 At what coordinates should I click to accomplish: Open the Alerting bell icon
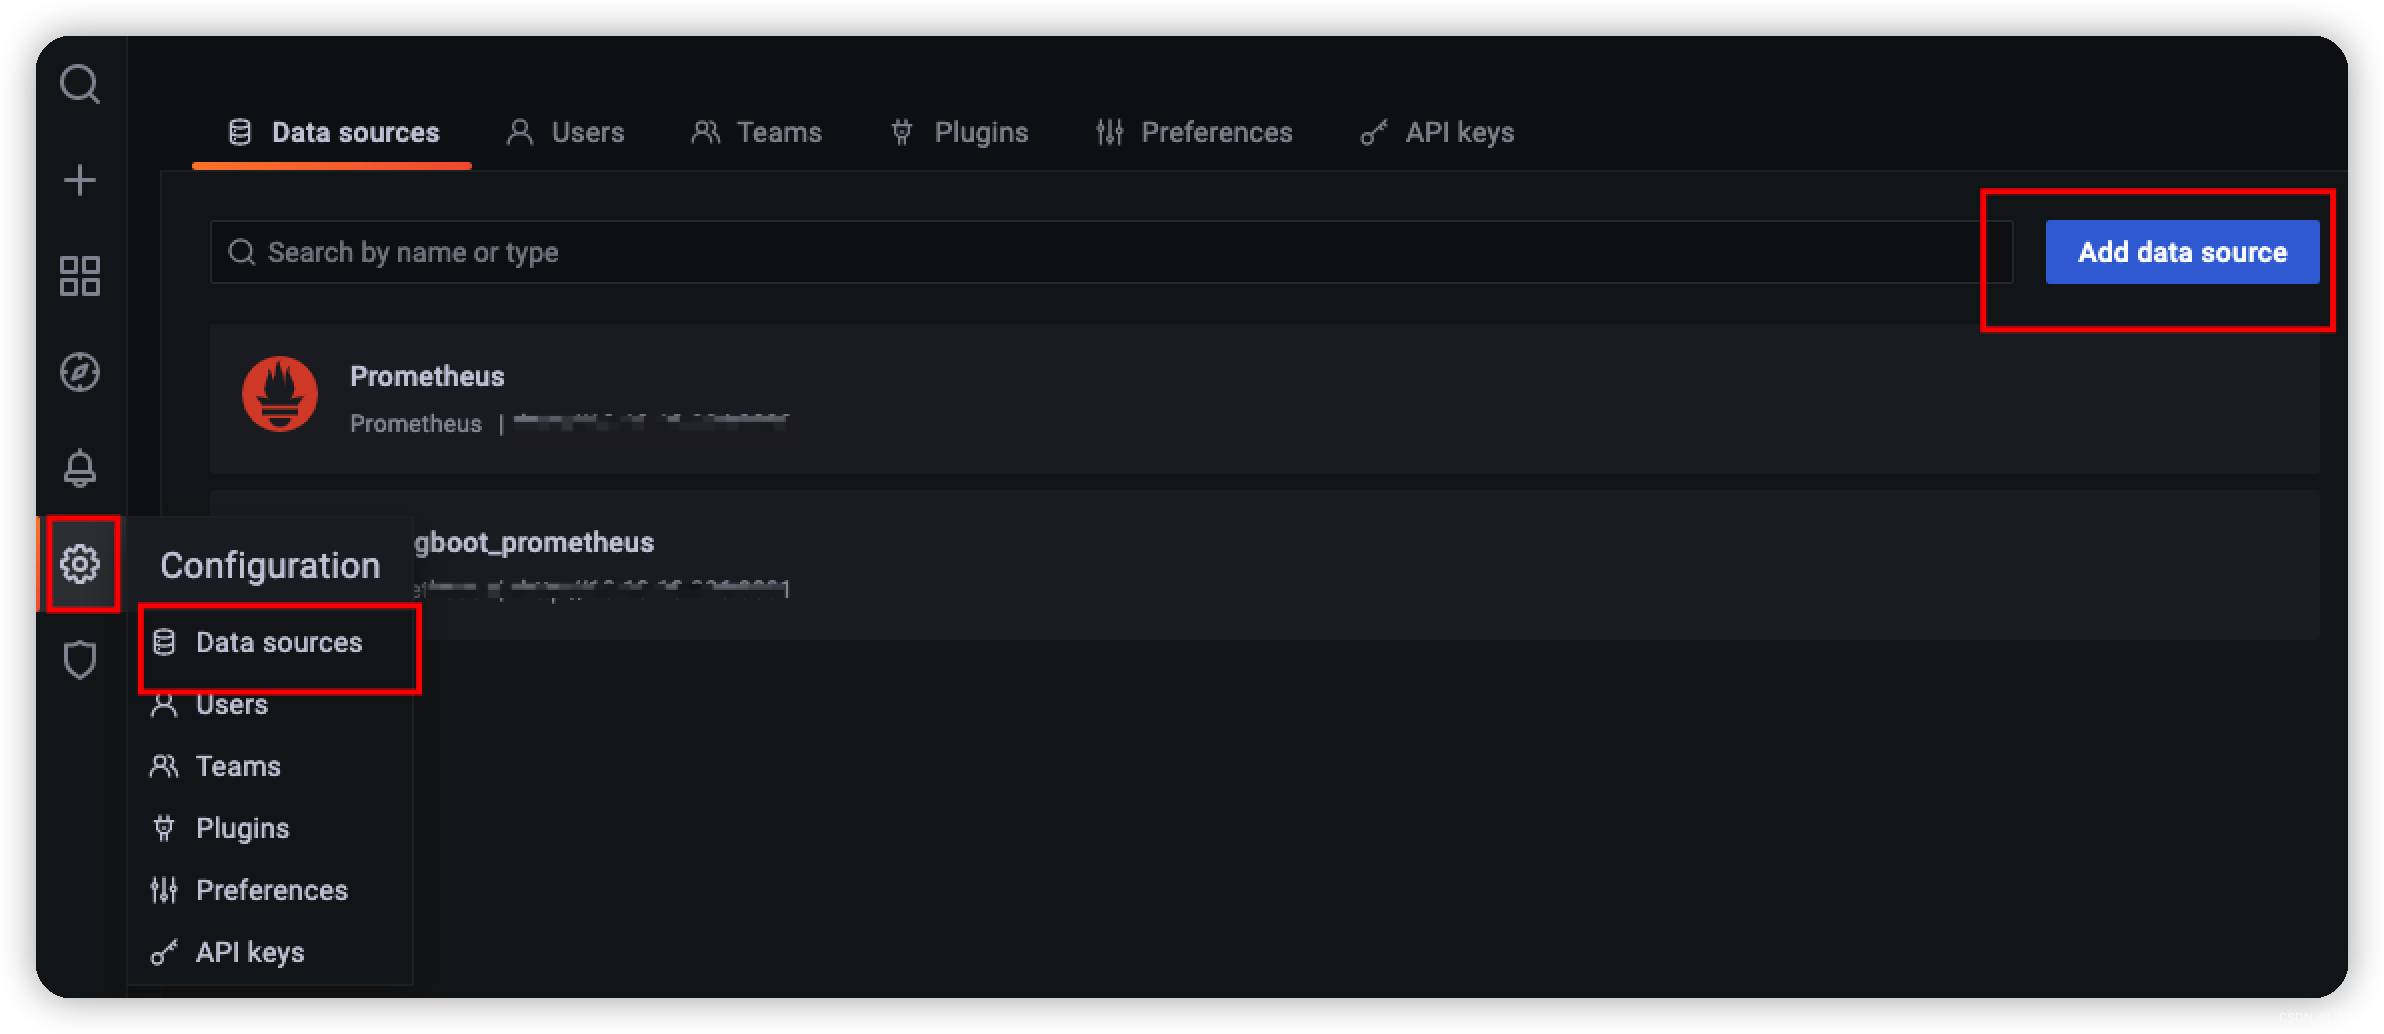pos(80,468)
